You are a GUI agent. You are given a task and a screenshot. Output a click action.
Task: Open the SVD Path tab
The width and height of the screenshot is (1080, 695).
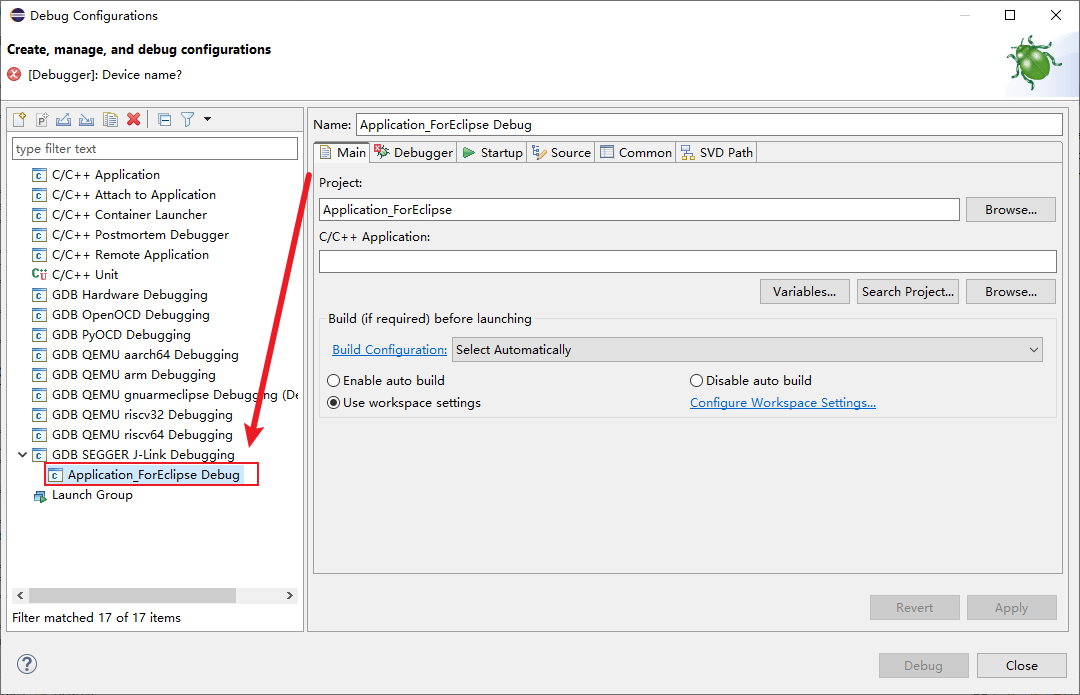pyautogui.click(x=717, y=152)
